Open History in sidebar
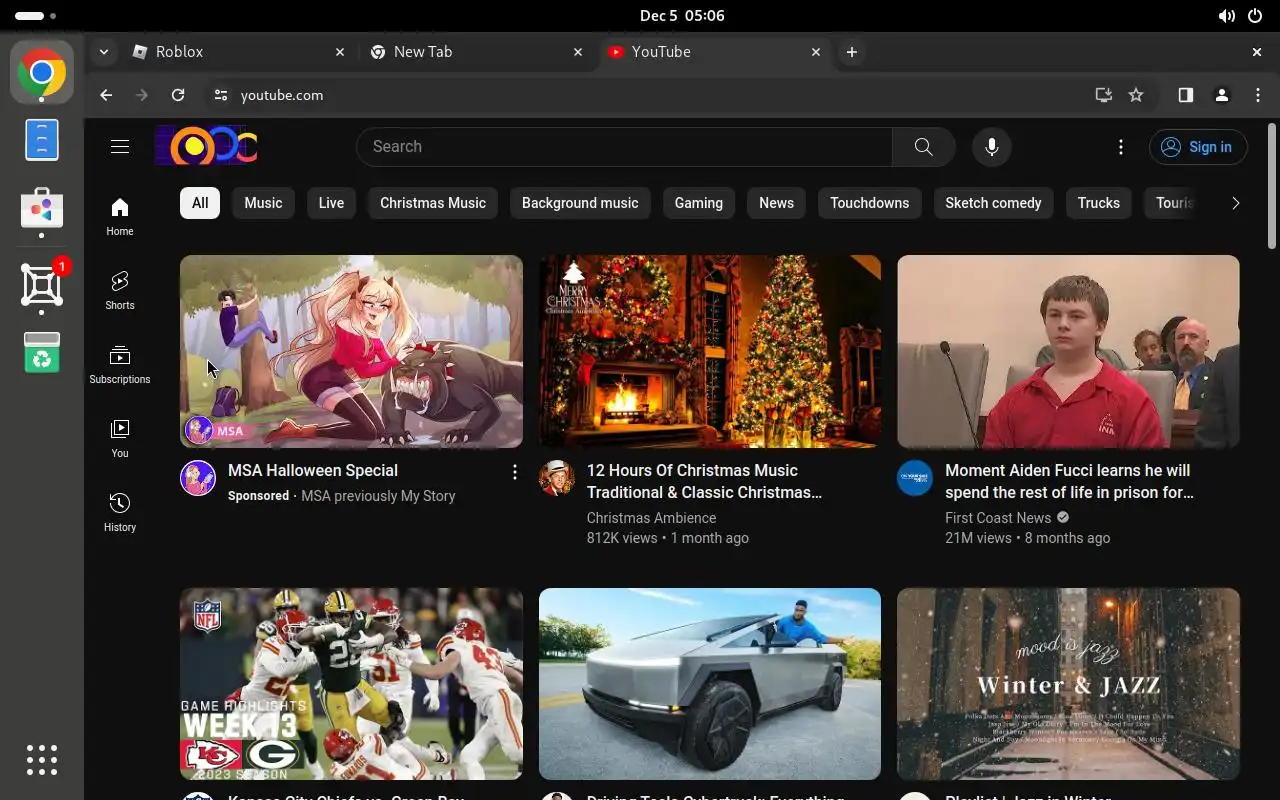This screenshot has height=800, width=1280. click(x=120, y=512)
